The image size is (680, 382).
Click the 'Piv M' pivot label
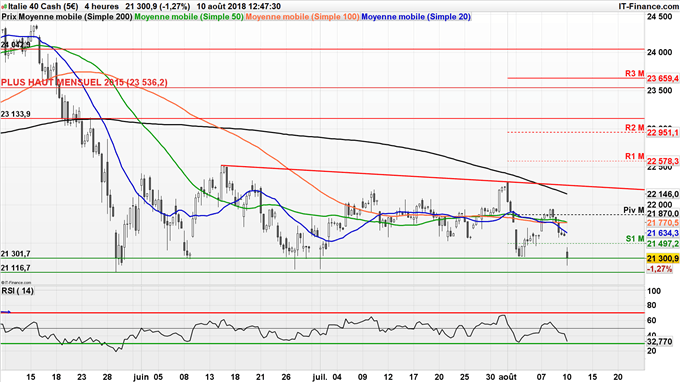pyautogui.click(x=634, y=210)
